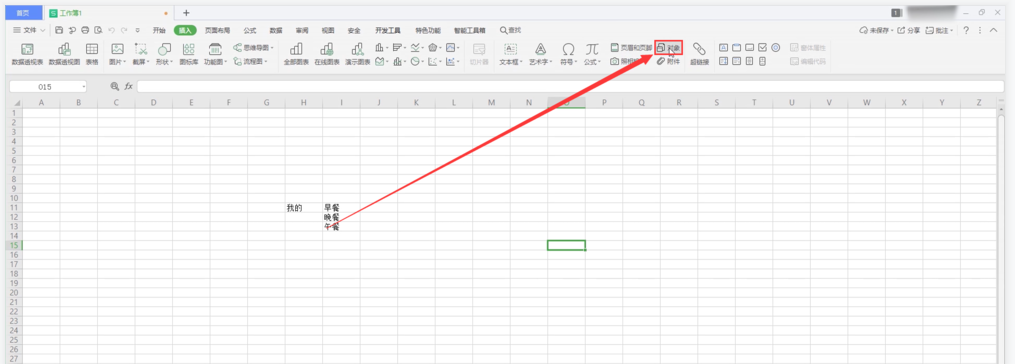Open online charts (在线图表)
The width and height of the screenshot is (1015, 364).
pyautogui.click(x=327, y=54)
